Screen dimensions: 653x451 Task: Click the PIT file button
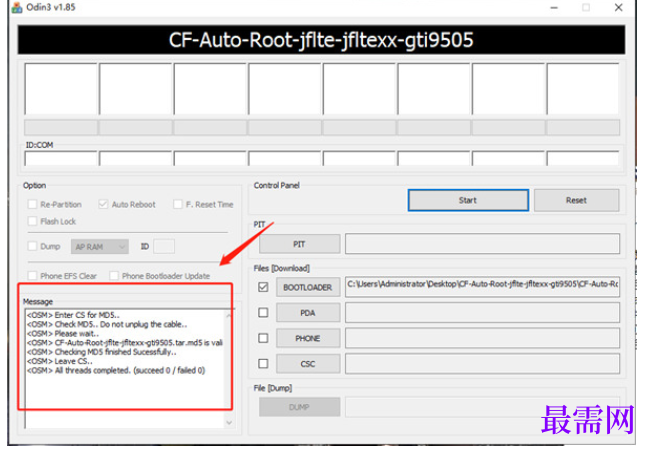299,244
